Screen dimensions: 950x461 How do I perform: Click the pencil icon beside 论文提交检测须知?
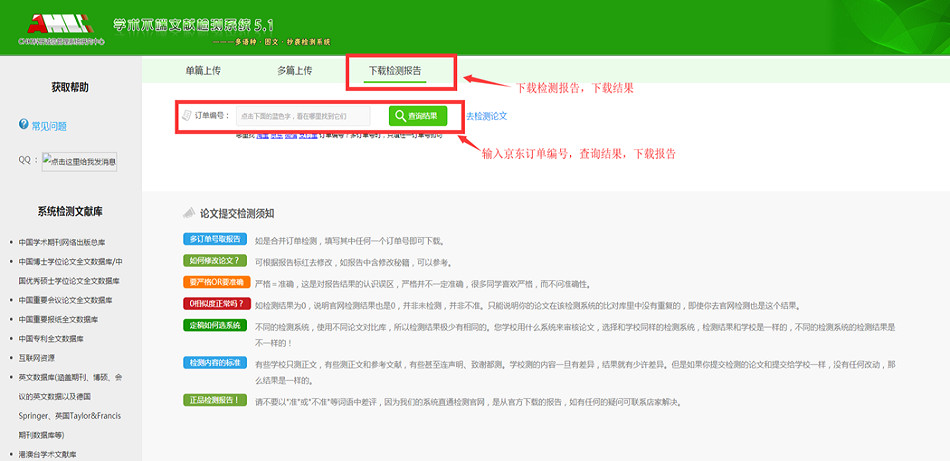coord(188,213)
